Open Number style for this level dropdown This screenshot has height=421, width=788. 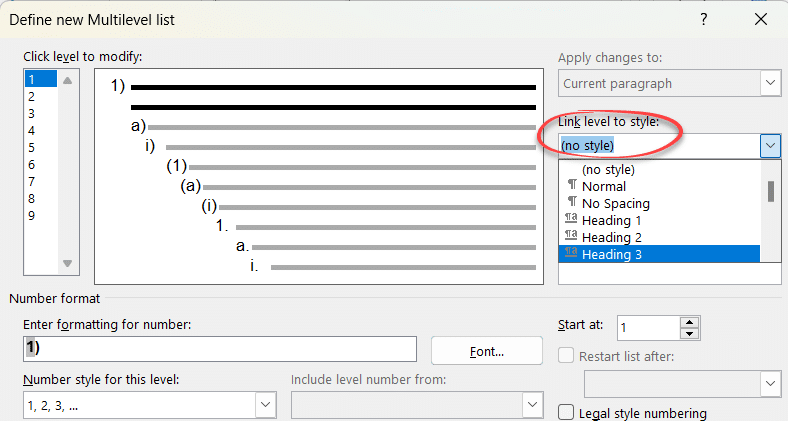[x=265, y=404]
